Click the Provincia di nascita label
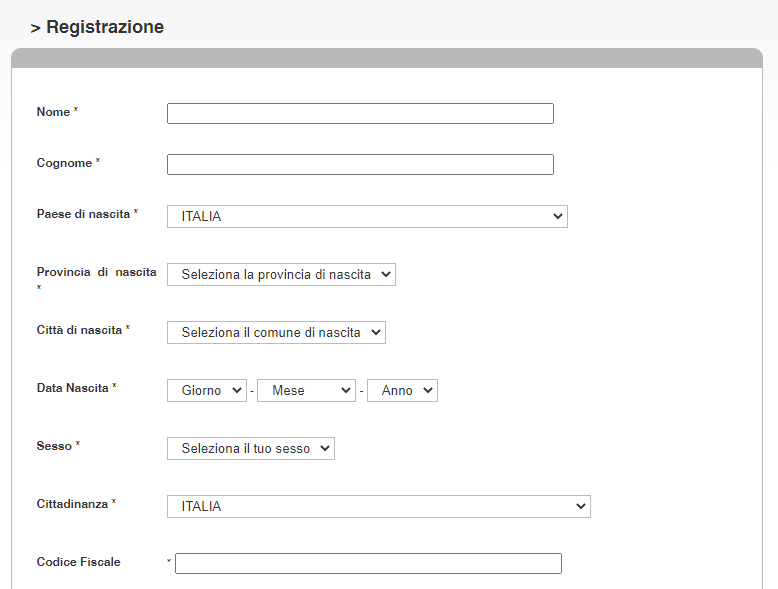The height and width of the screenshot is (589, 778). (x=97, y=272)
